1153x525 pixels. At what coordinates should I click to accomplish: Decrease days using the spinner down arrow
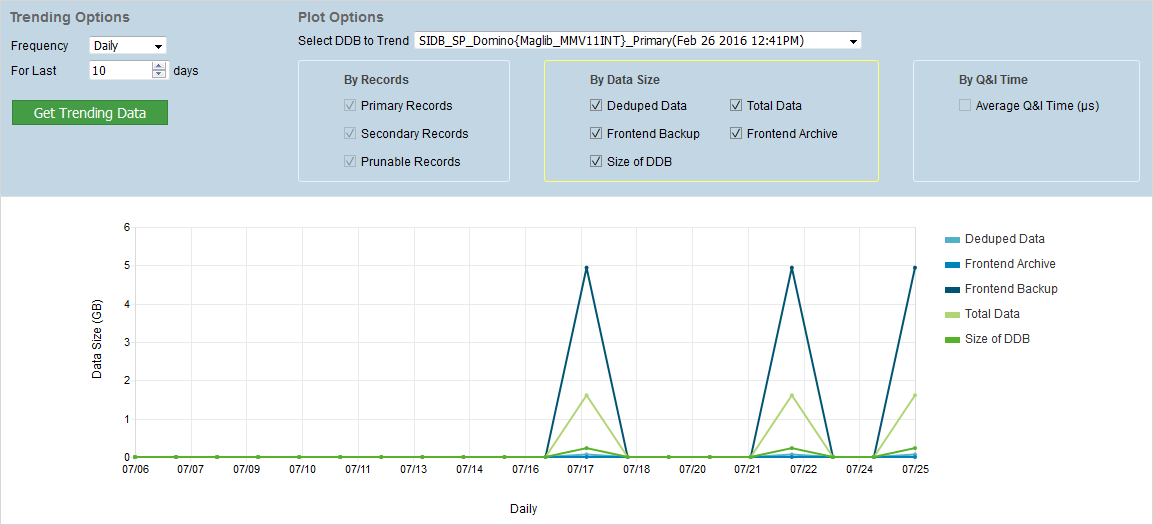[x=159, y=75]
